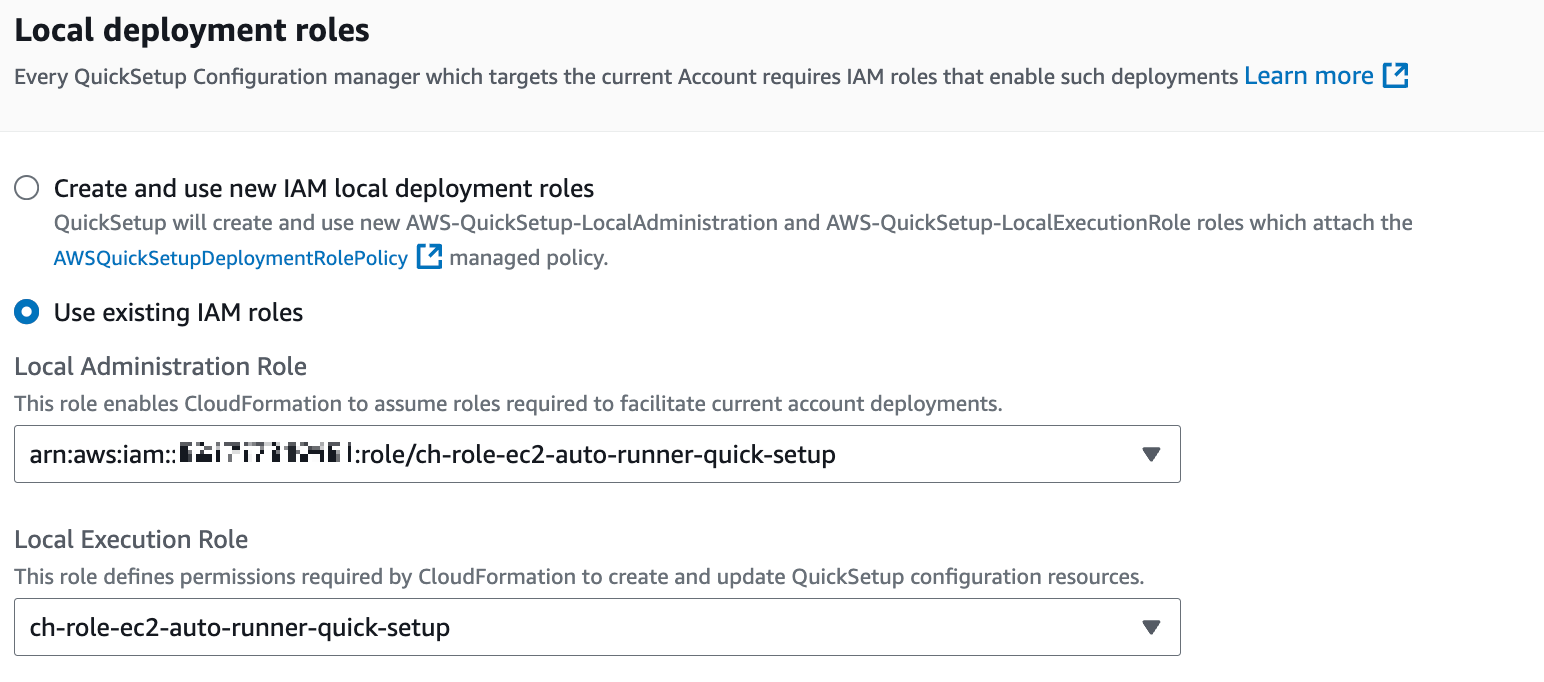
Task: Open AWSQuickSetupDeploymentRolePolicy link
Action: (231, 258)
